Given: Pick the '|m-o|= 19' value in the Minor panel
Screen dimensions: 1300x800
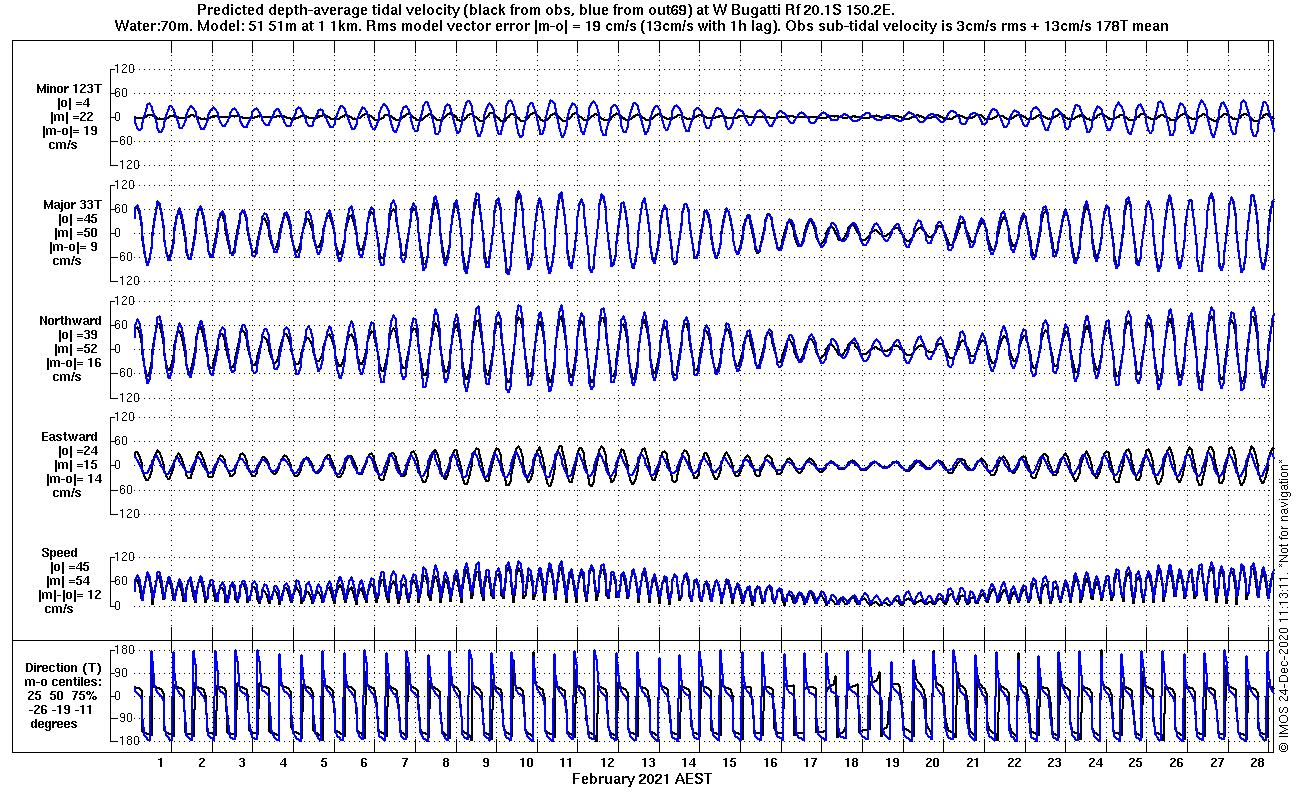Looking at the screenshot, I should click(69, 131).
